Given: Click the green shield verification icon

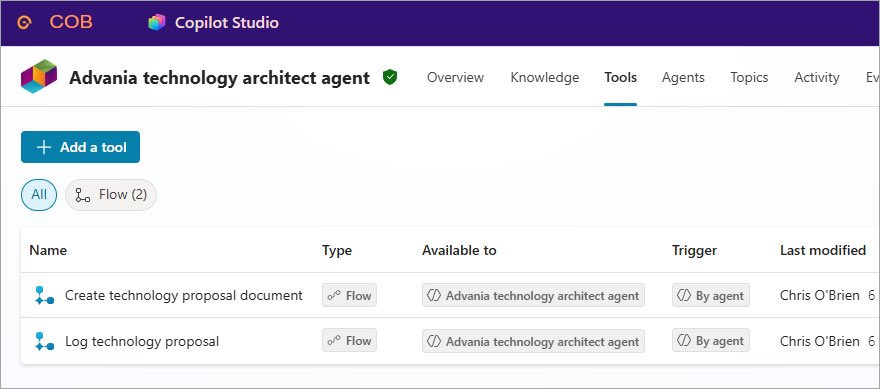Looking at the screenshot, I should 390,77.
